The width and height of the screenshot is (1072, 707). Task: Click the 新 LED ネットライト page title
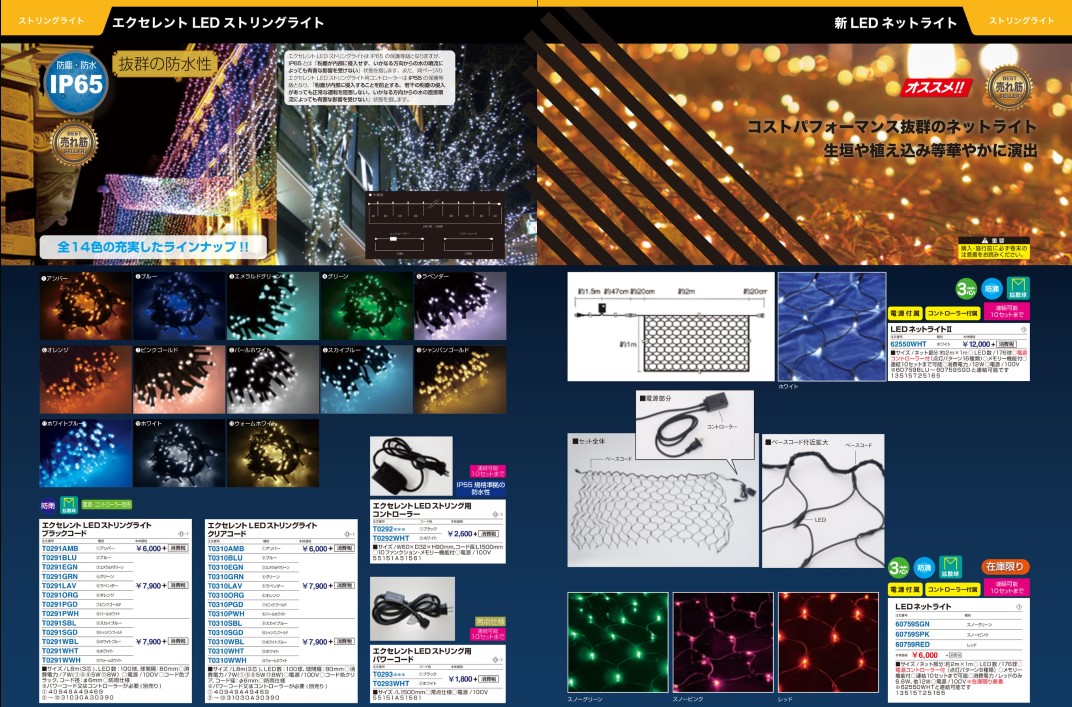tap(895, 23)
